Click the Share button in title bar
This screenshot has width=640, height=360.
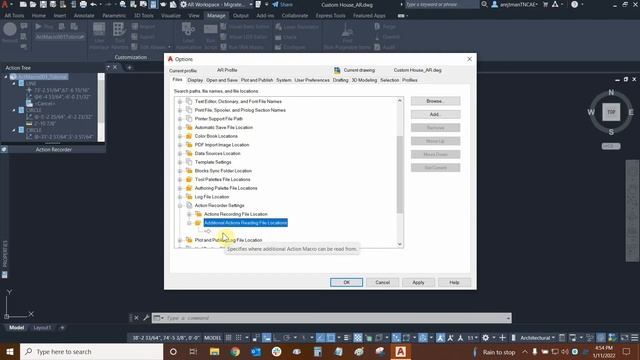282,4
